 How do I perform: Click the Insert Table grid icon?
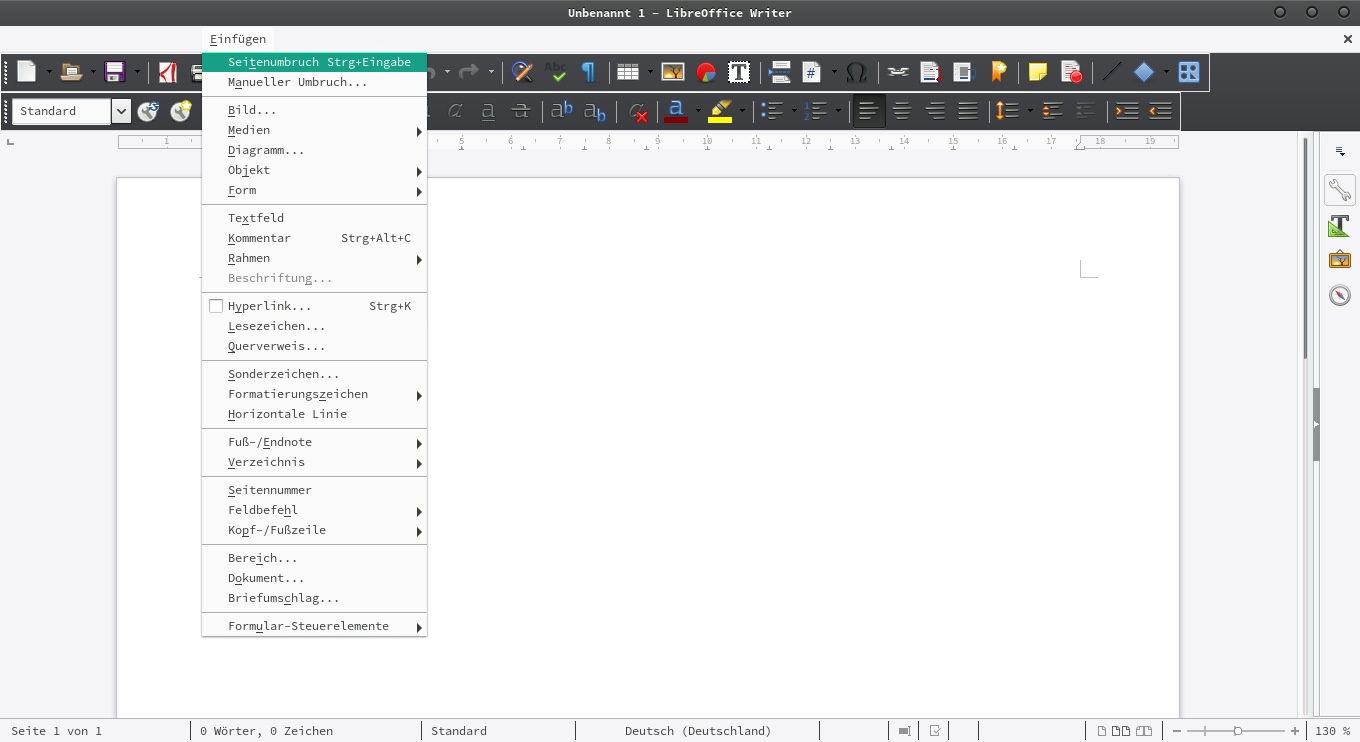pyautogui.click(x=627, y=72)
